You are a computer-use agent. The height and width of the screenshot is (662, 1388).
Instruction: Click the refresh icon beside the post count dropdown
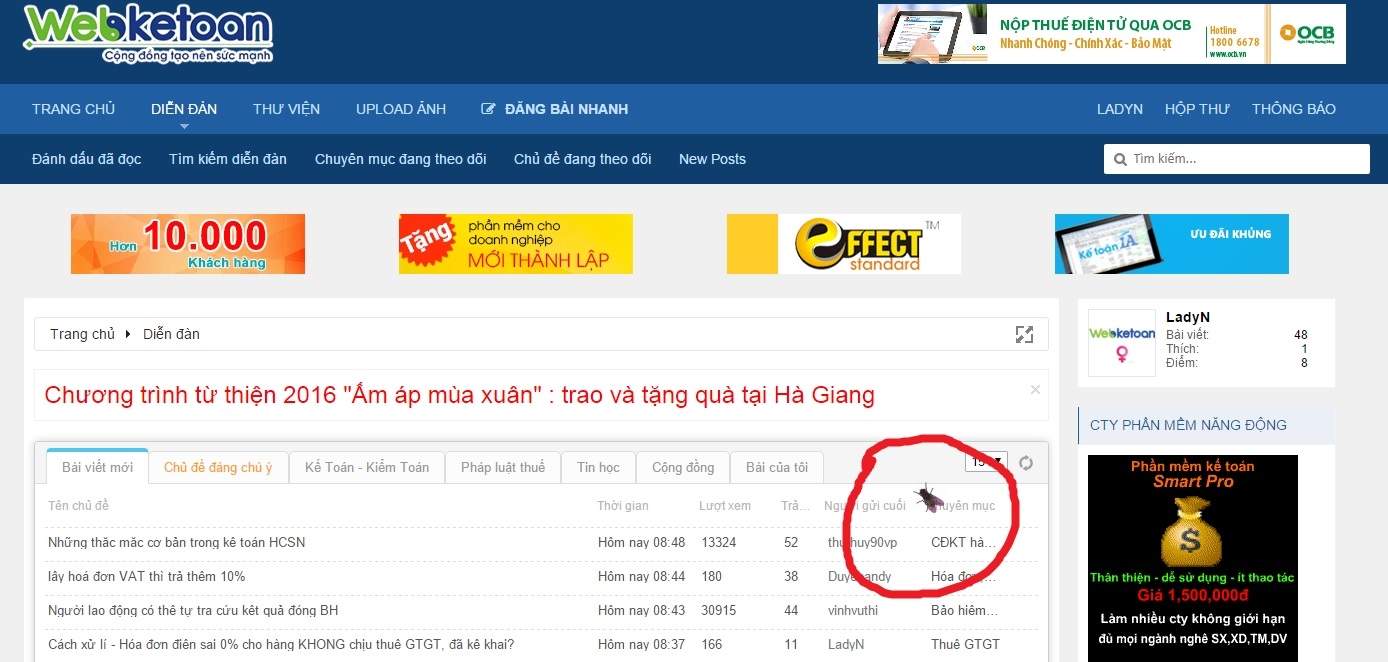click(1025, 462)
